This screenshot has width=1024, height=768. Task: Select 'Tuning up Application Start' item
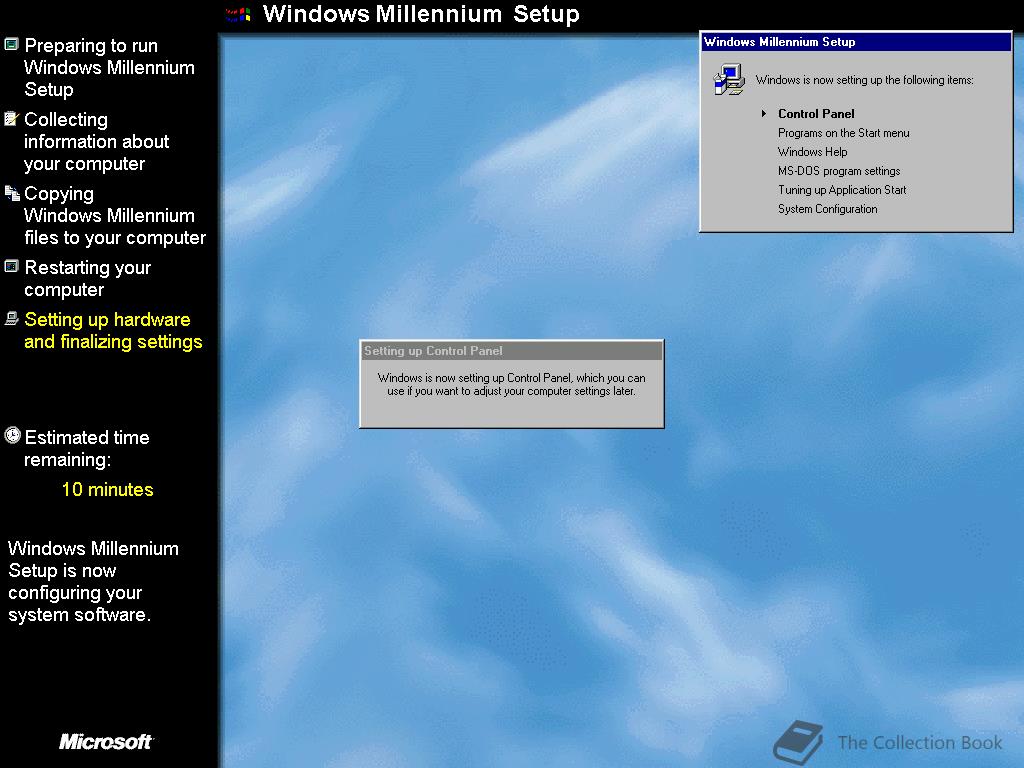[x=842, y=189]
